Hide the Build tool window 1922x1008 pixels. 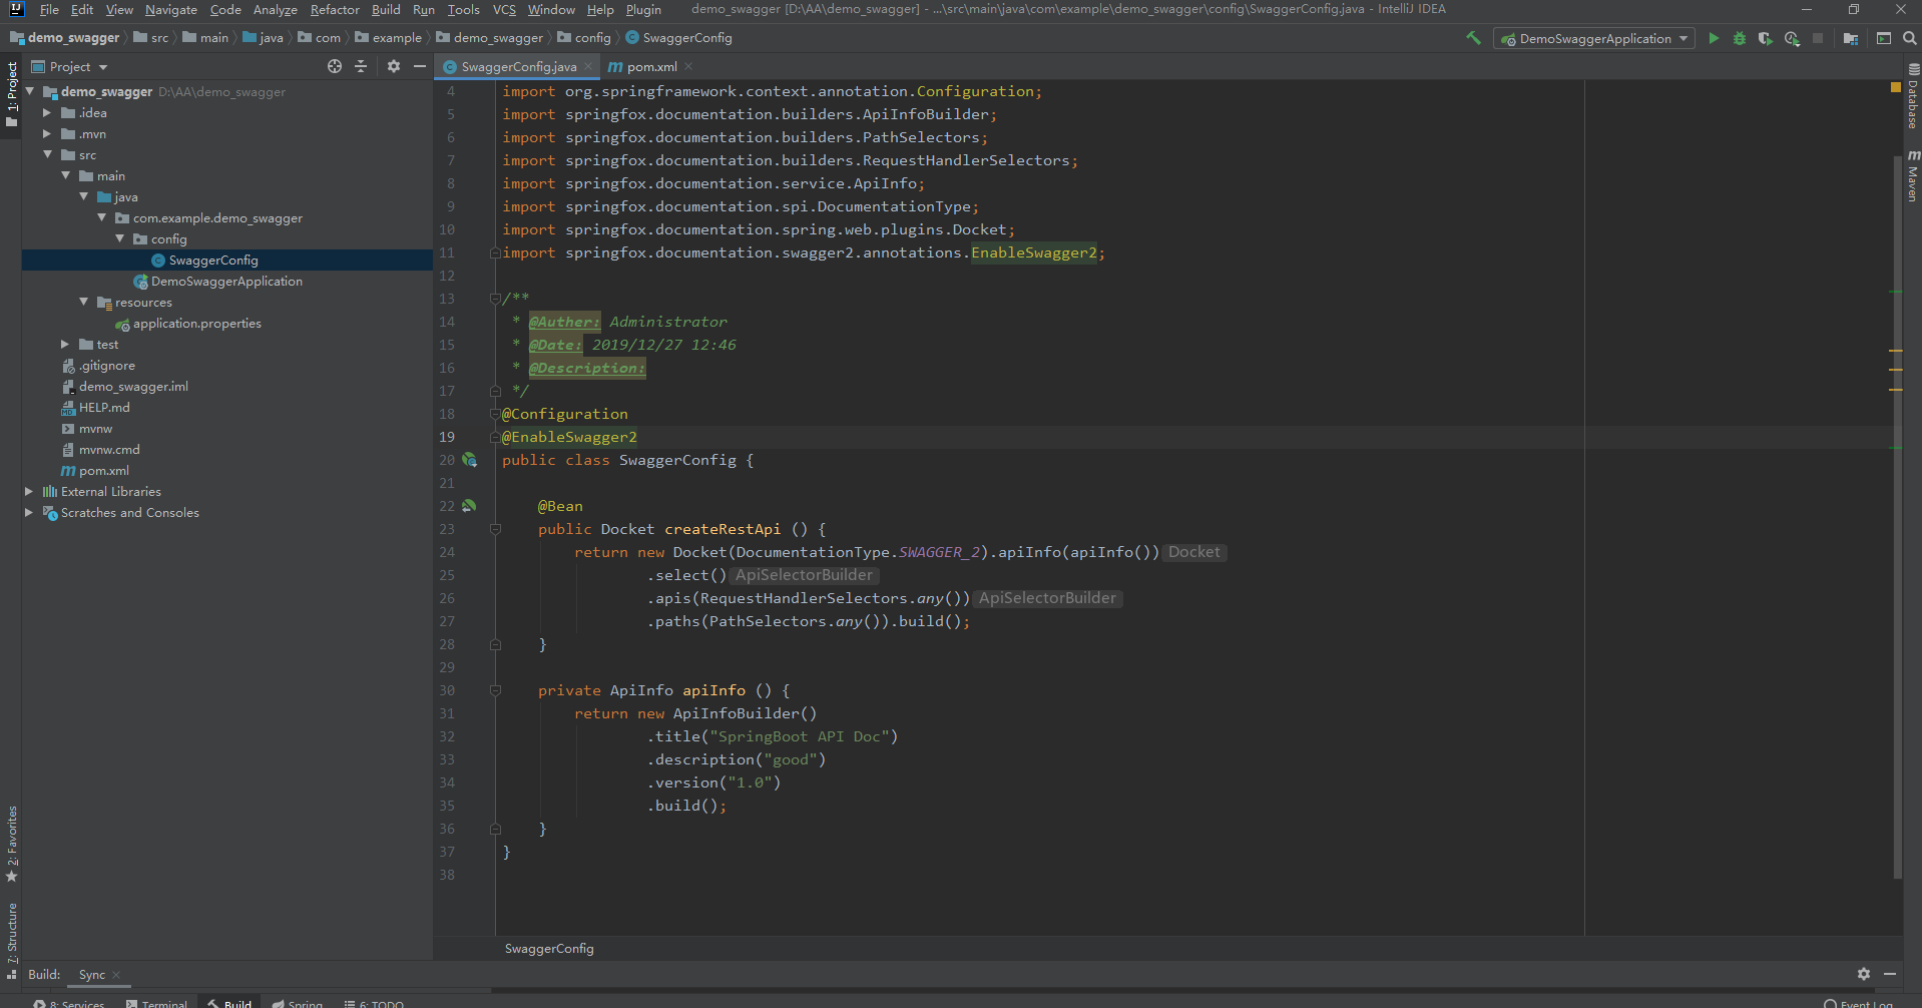[x=1890, y=973]
